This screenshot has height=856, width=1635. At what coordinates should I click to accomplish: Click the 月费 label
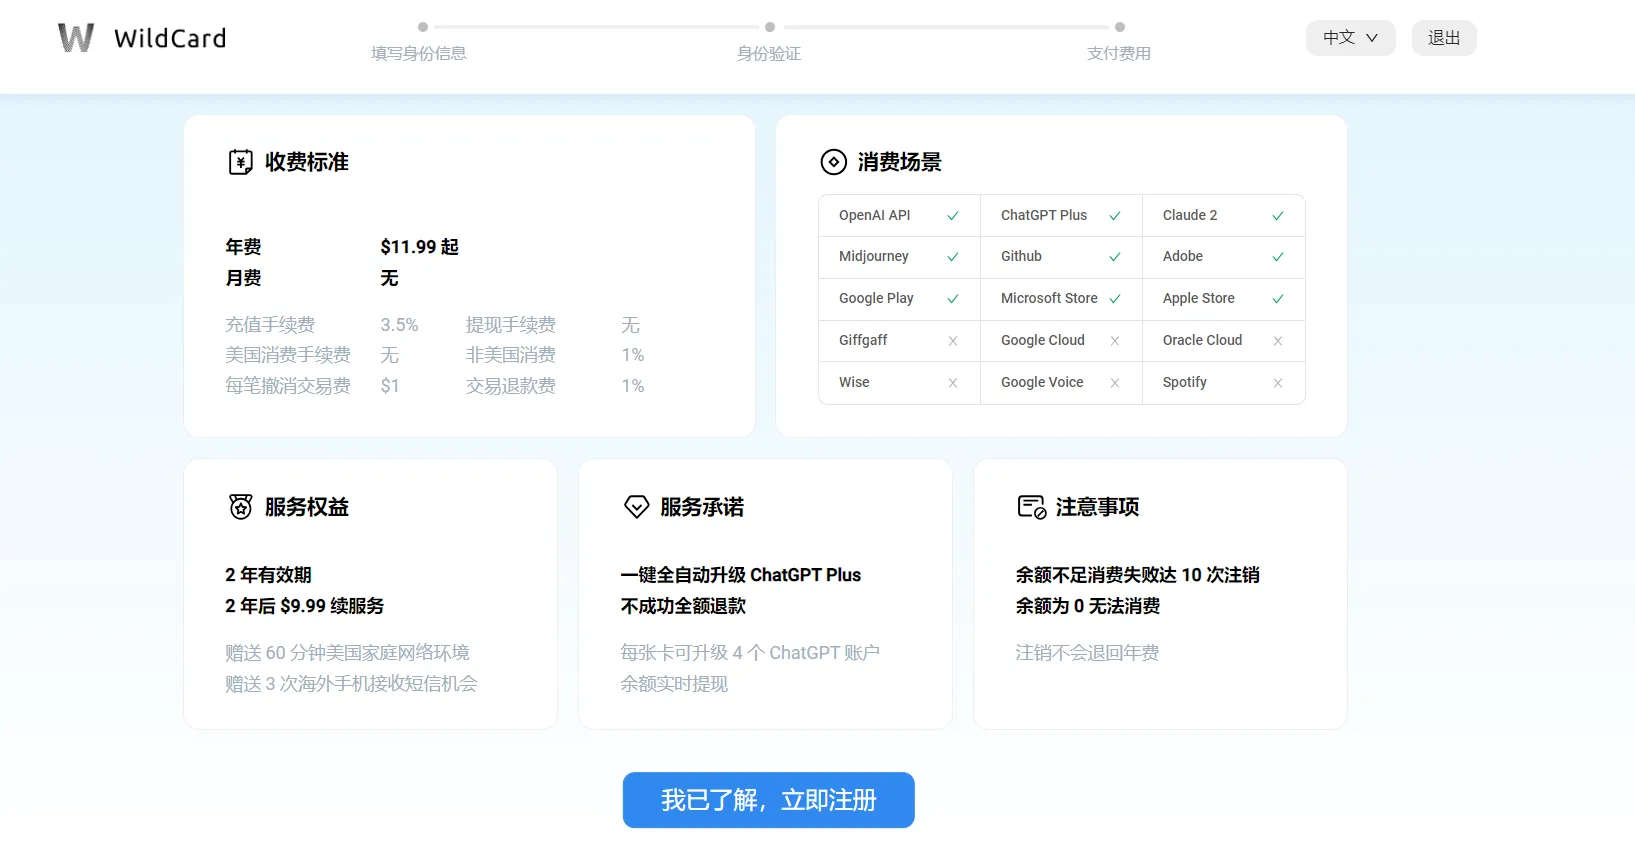243,278
